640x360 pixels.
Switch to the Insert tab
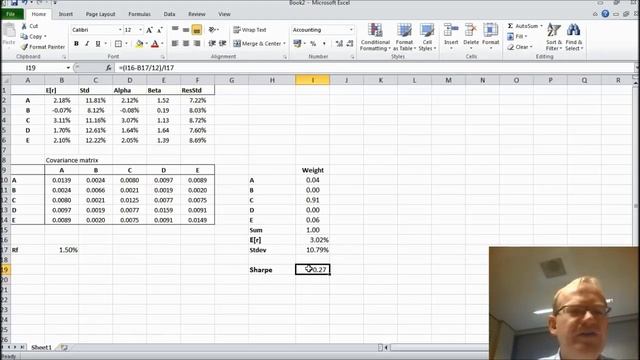[x=65, y=14]
